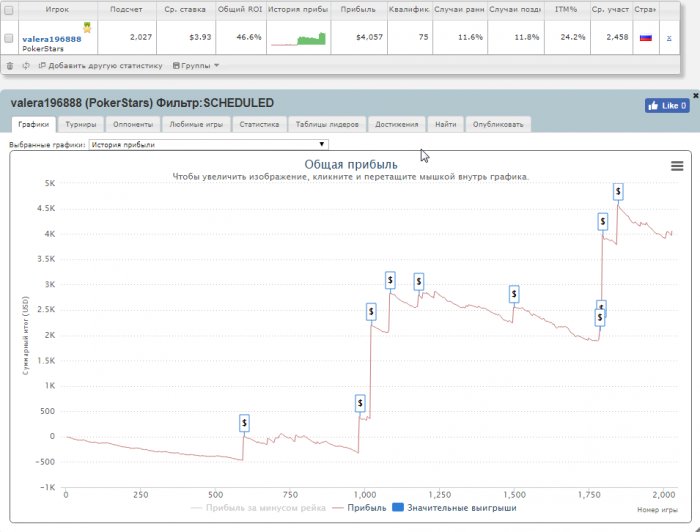Viewport: 700px width, 532px height.
Task: Sort by the Прибыль column header
Action: pos(358,9)
